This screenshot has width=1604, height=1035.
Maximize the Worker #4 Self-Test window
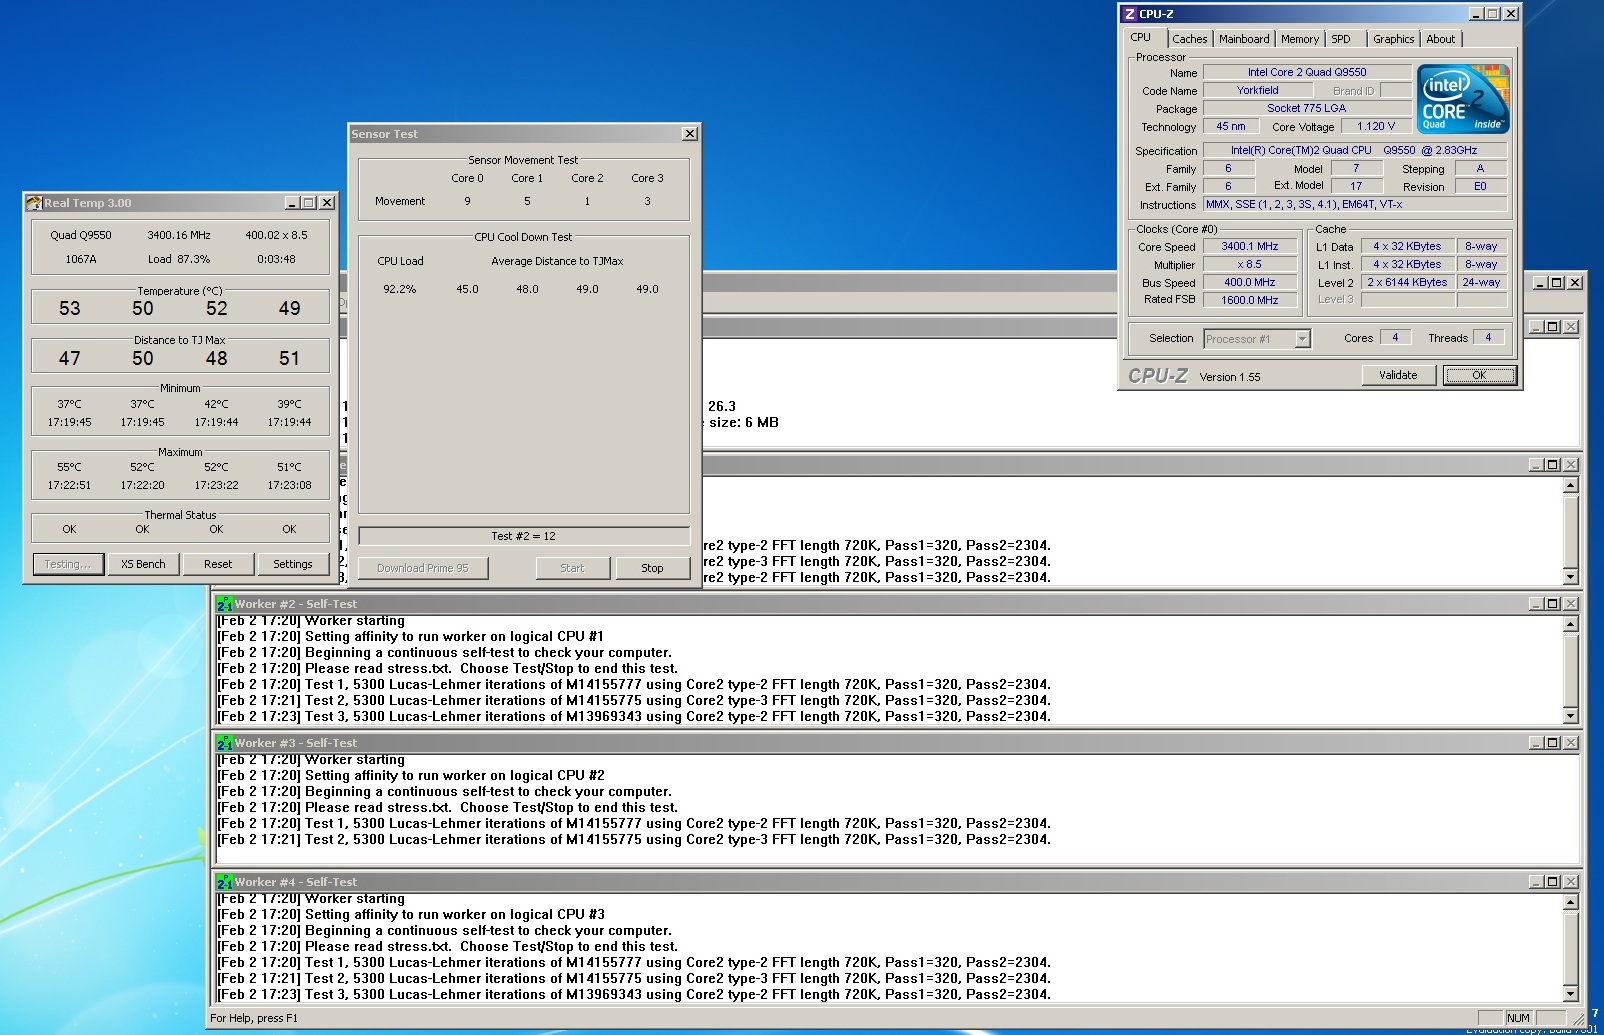pyautogui.click(x=1553, y=882)
